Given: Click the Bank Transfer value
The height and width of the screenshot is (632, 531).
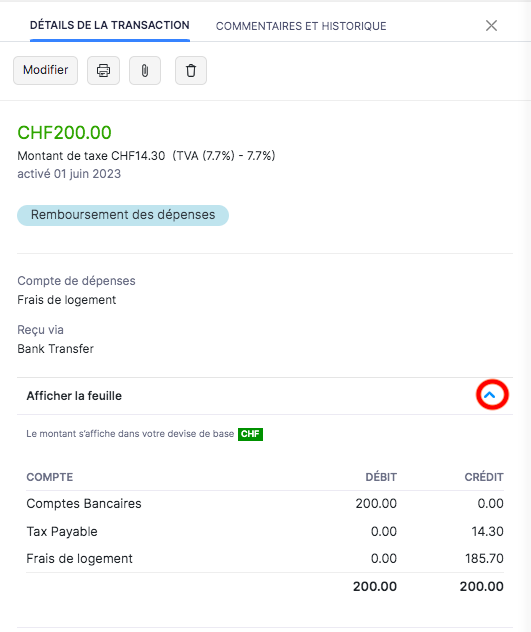Looking at the screenshot, I should pyautogui.click(x=56, y=349).
